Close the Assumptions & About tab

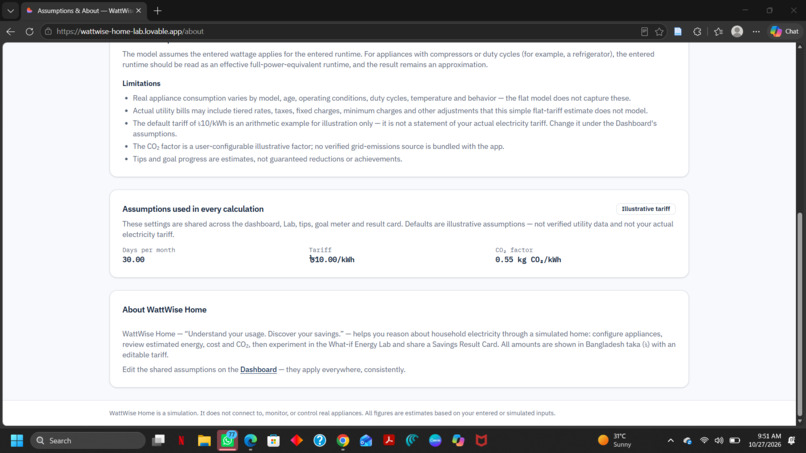(x=138, y=10)
